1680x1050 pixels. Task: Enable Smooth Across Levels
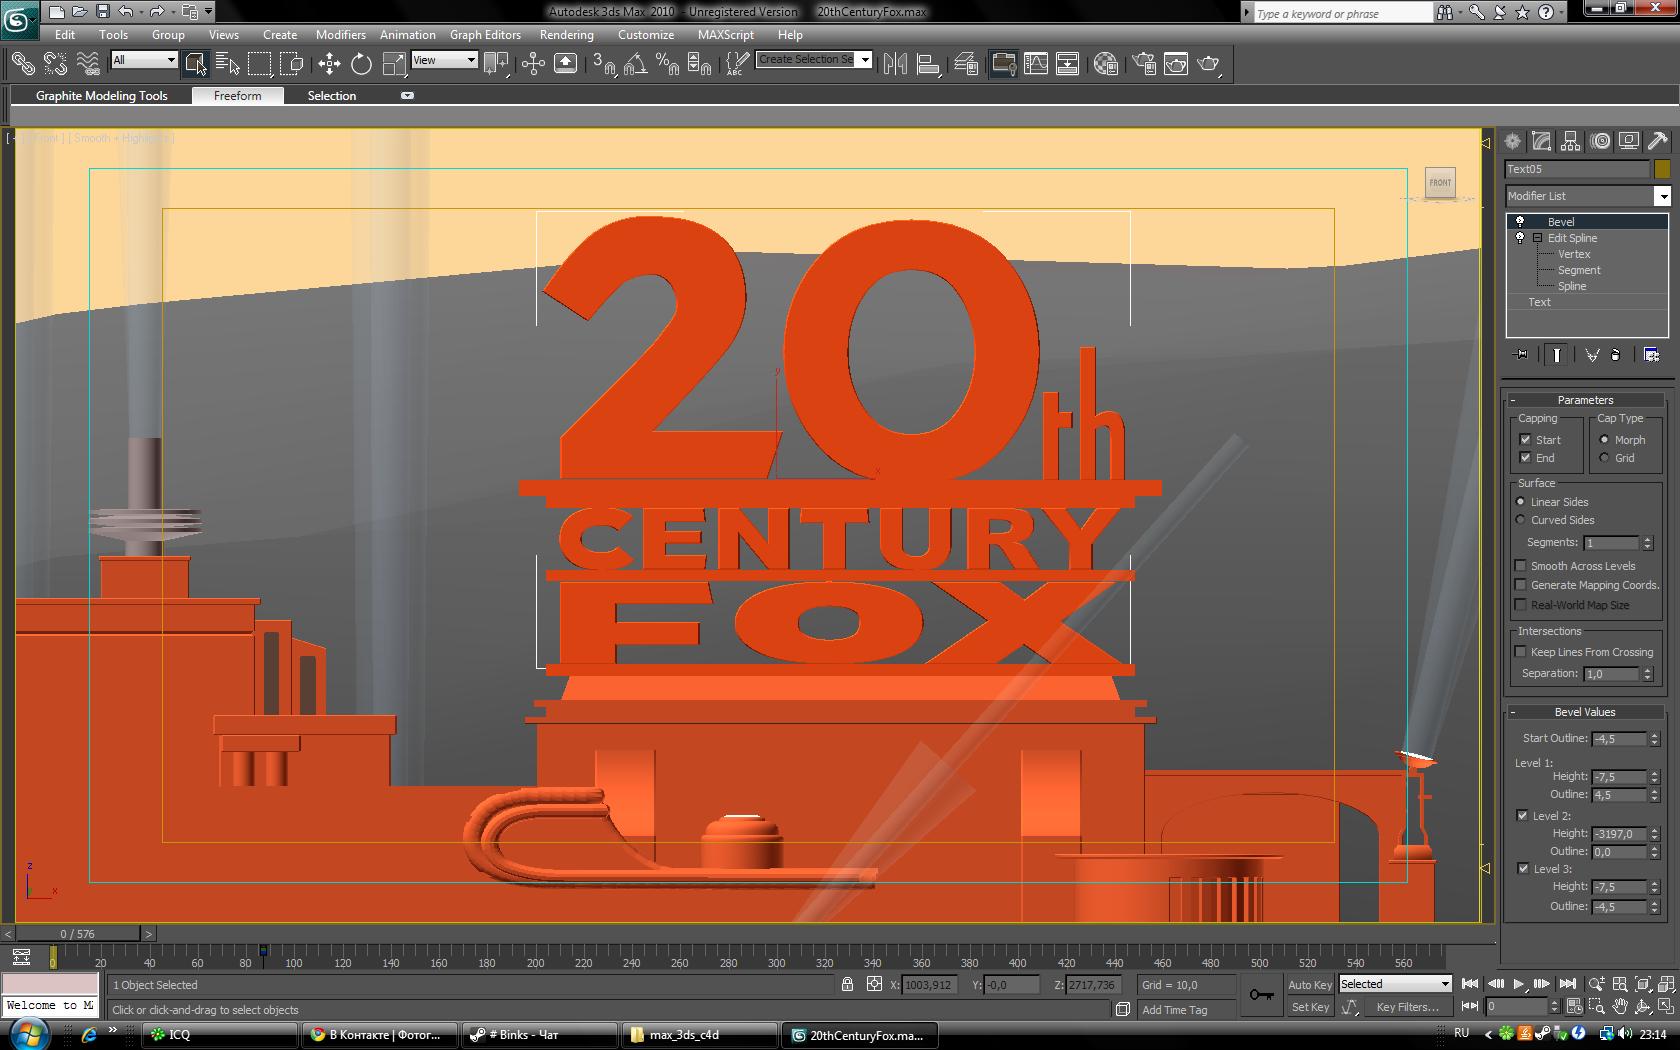point(1521,566)
